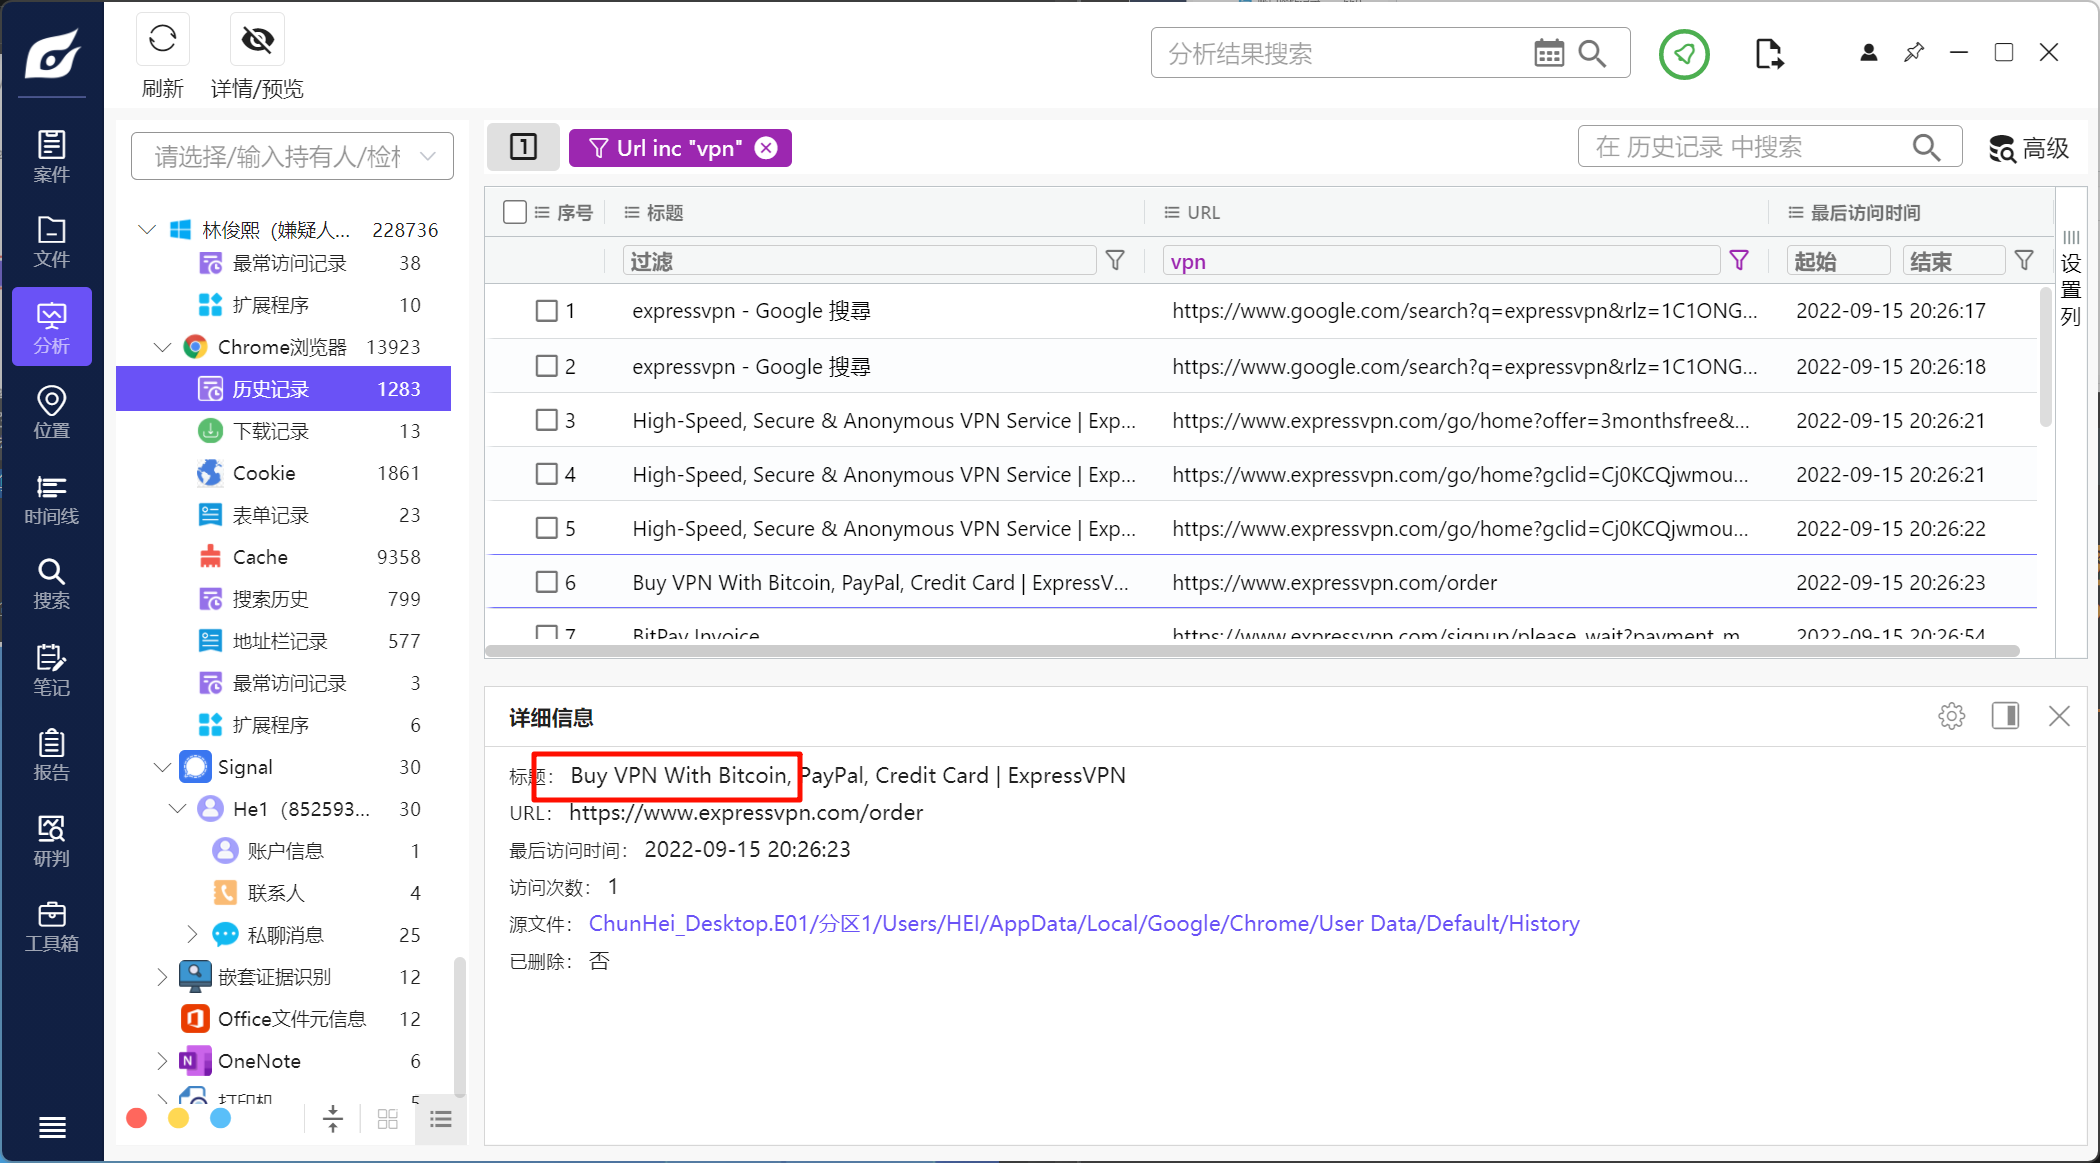Select the Cookie tree item

click(x=264, y=473)
